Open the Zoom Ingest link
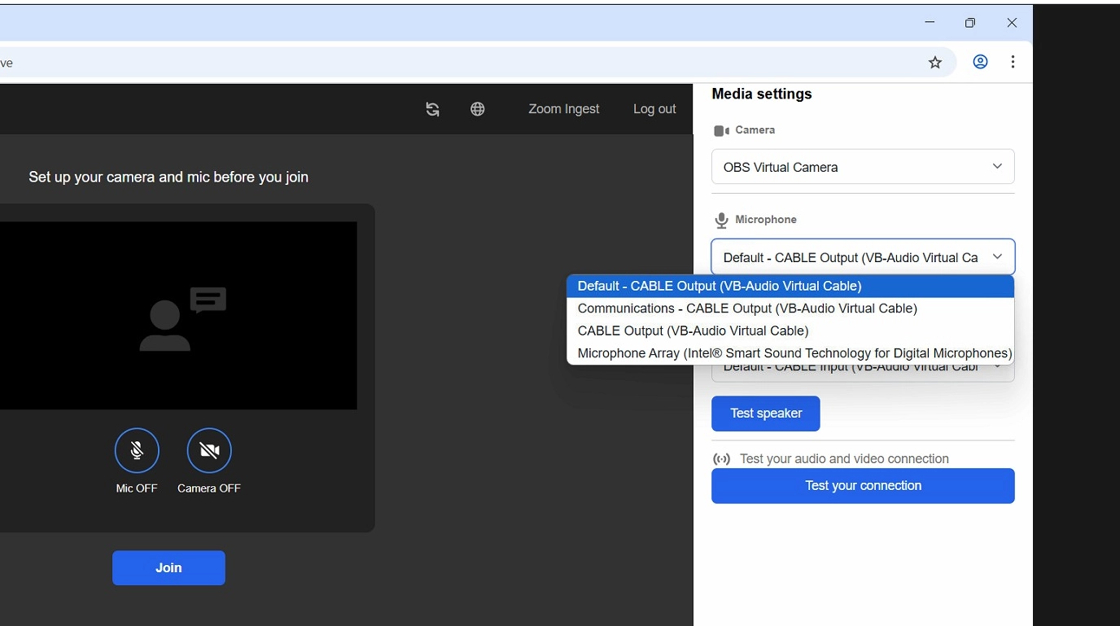1120x626 pixels. (x=564, y=109)
